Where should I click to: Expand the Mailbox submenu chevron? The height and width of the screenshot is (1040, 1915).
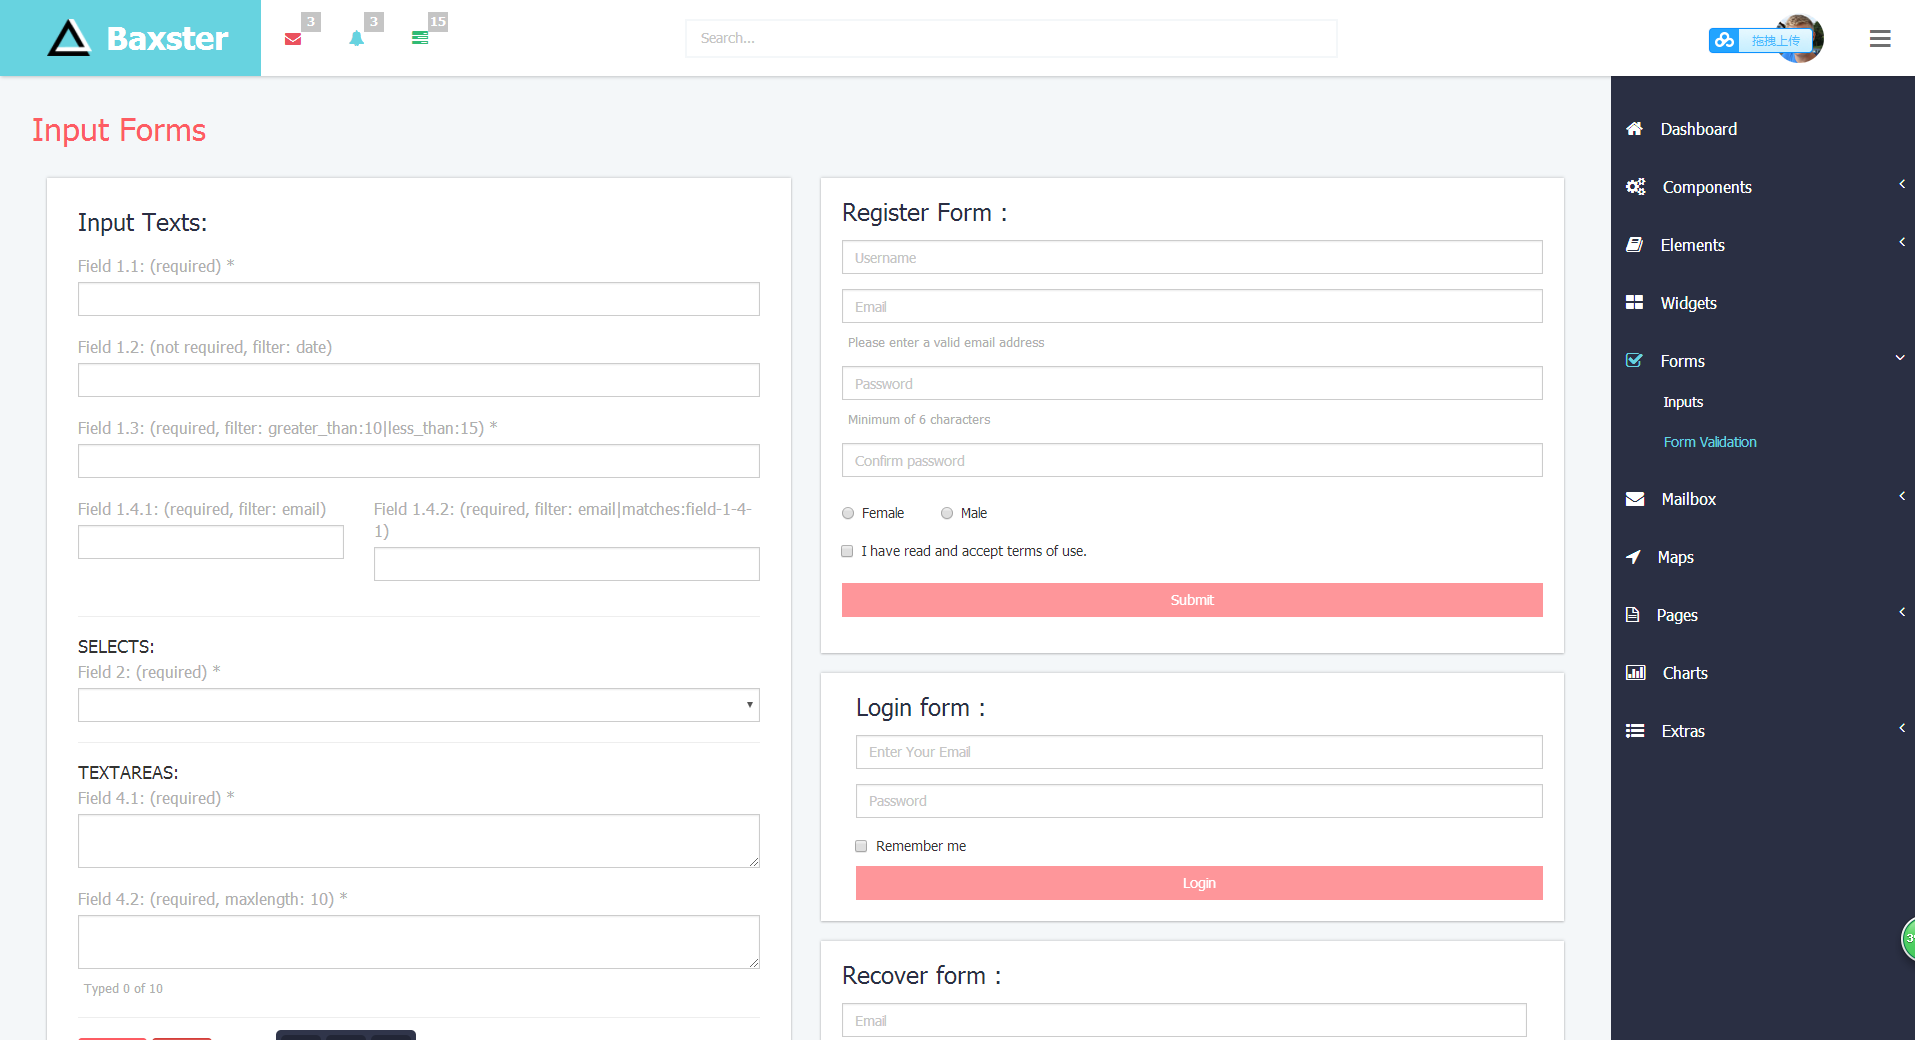pyautogui.click(x=1901, y=496)
